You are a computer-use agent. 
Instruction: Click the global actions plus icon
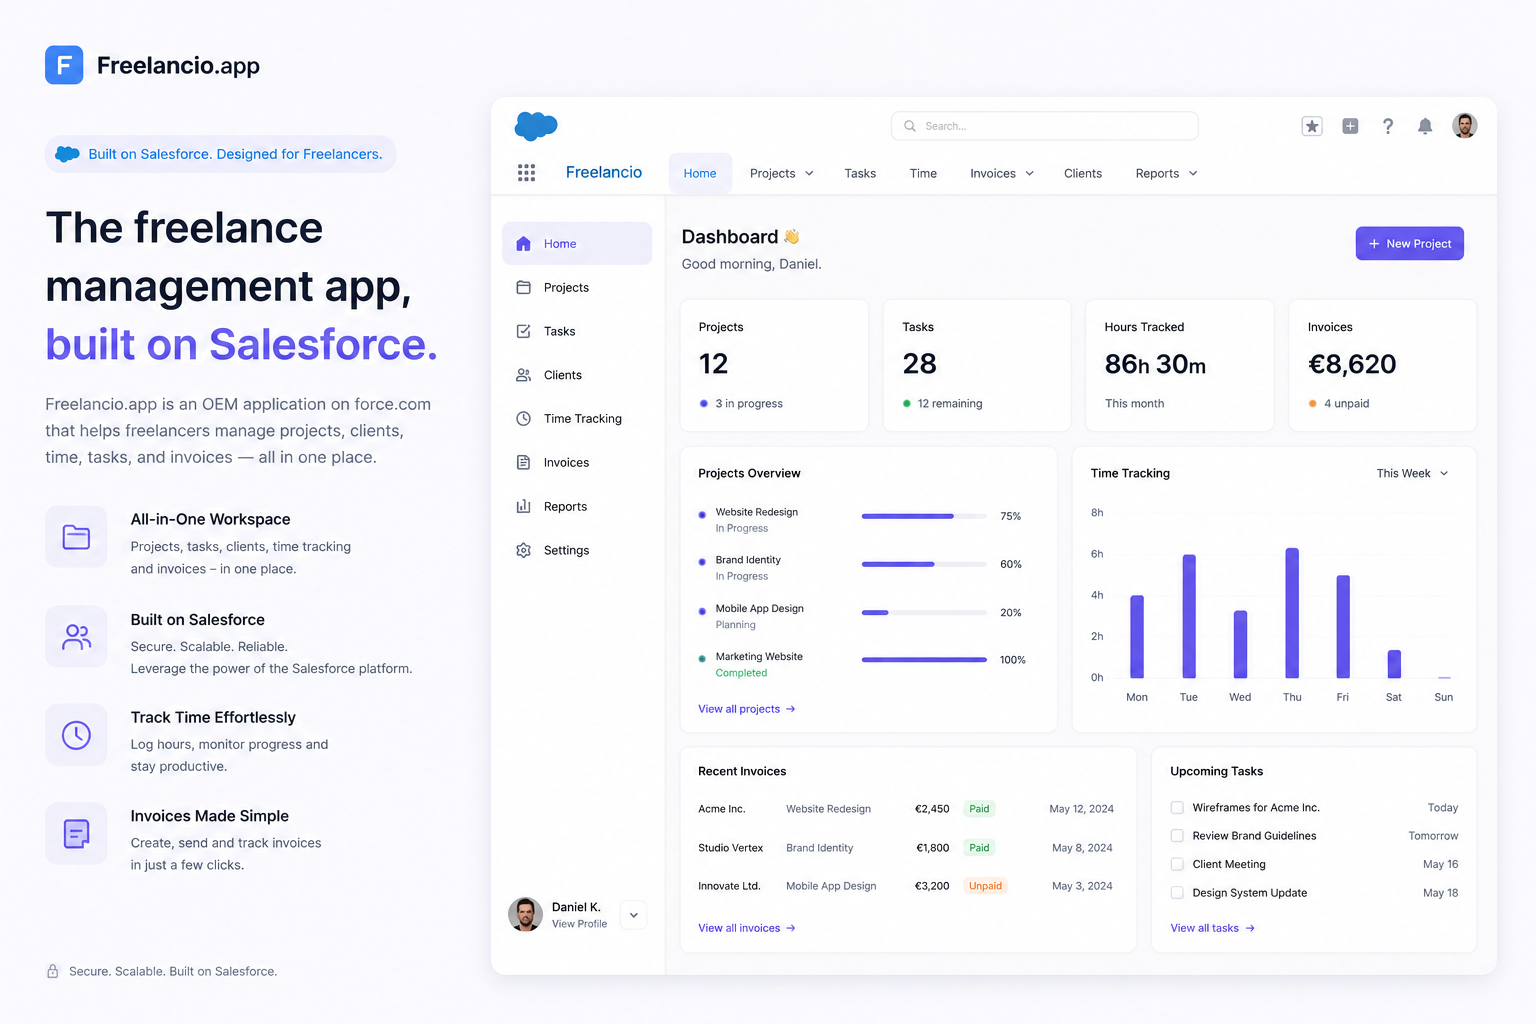pos(1350,126)
